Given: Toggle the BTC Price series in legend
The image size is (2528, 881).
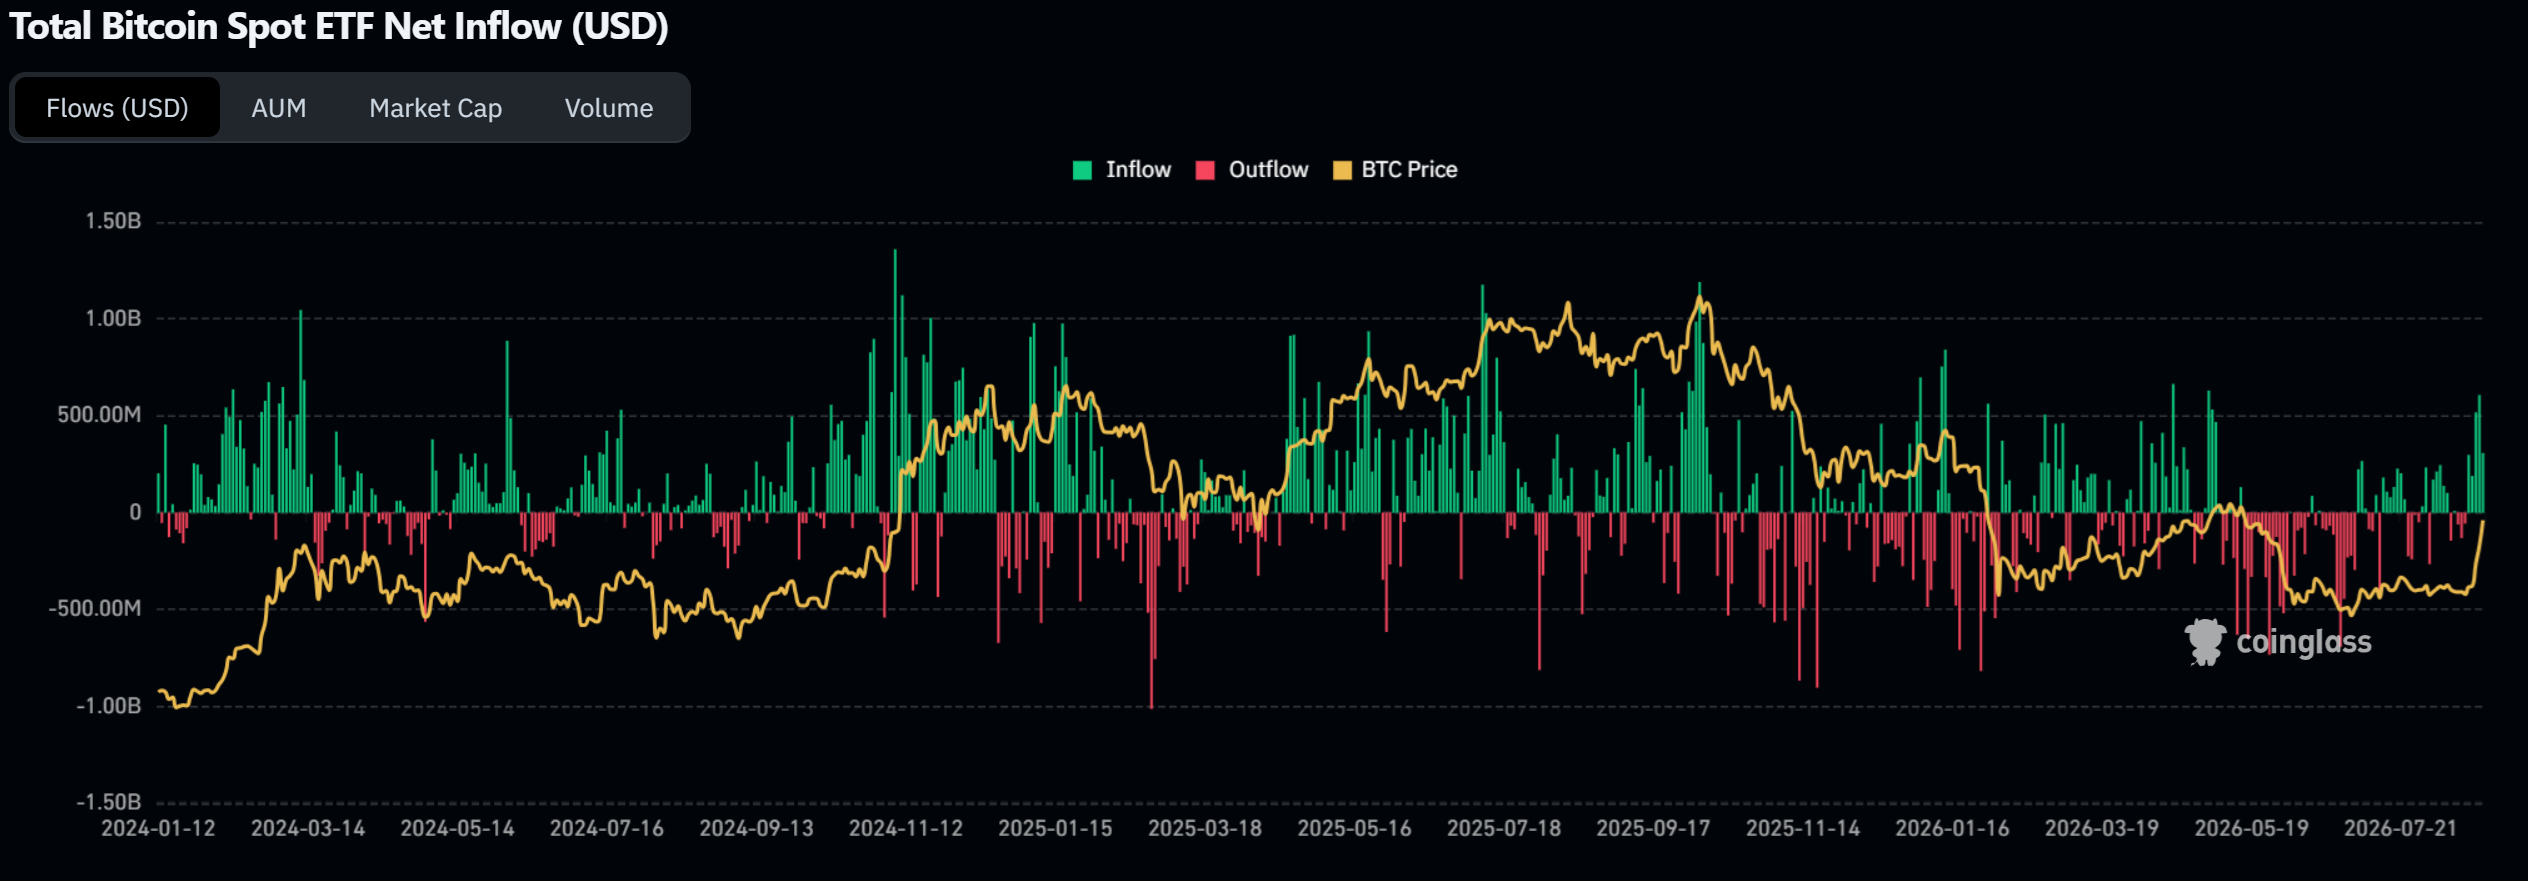Looking at the screenshot, I should pos(1395,170).
